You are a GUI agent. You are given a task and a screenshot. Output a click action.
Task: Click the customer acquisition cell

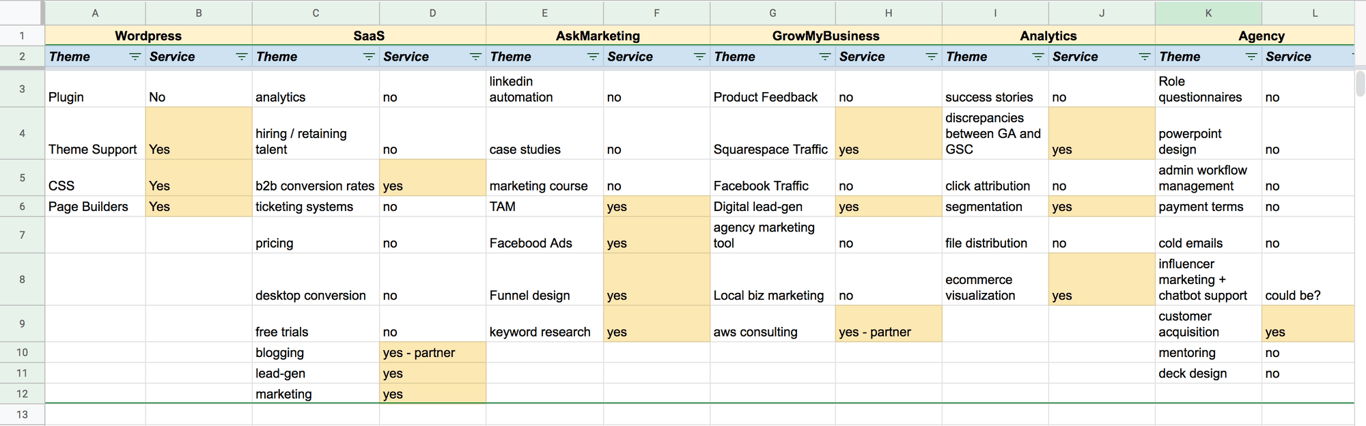pos(1208,324)
